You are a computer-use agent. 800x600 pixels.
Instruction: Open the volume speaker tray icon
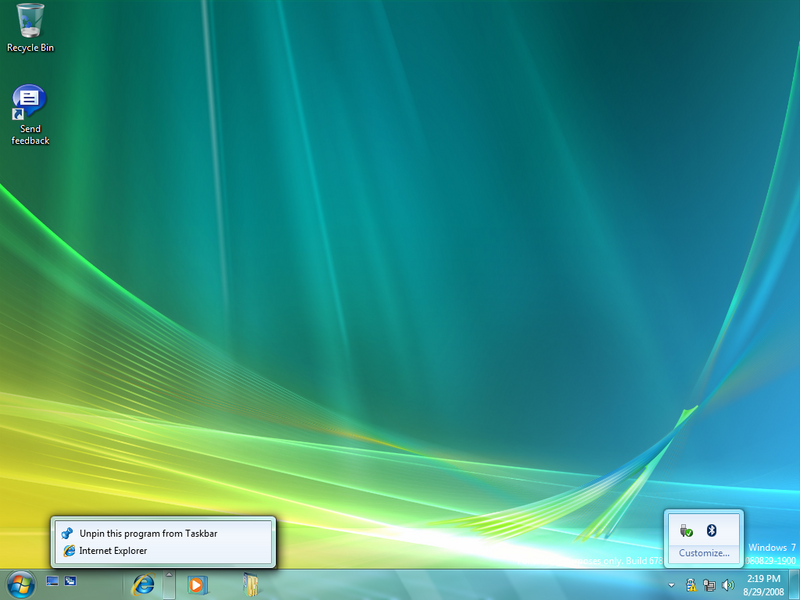pyautogui.click(x=728, y=585)
